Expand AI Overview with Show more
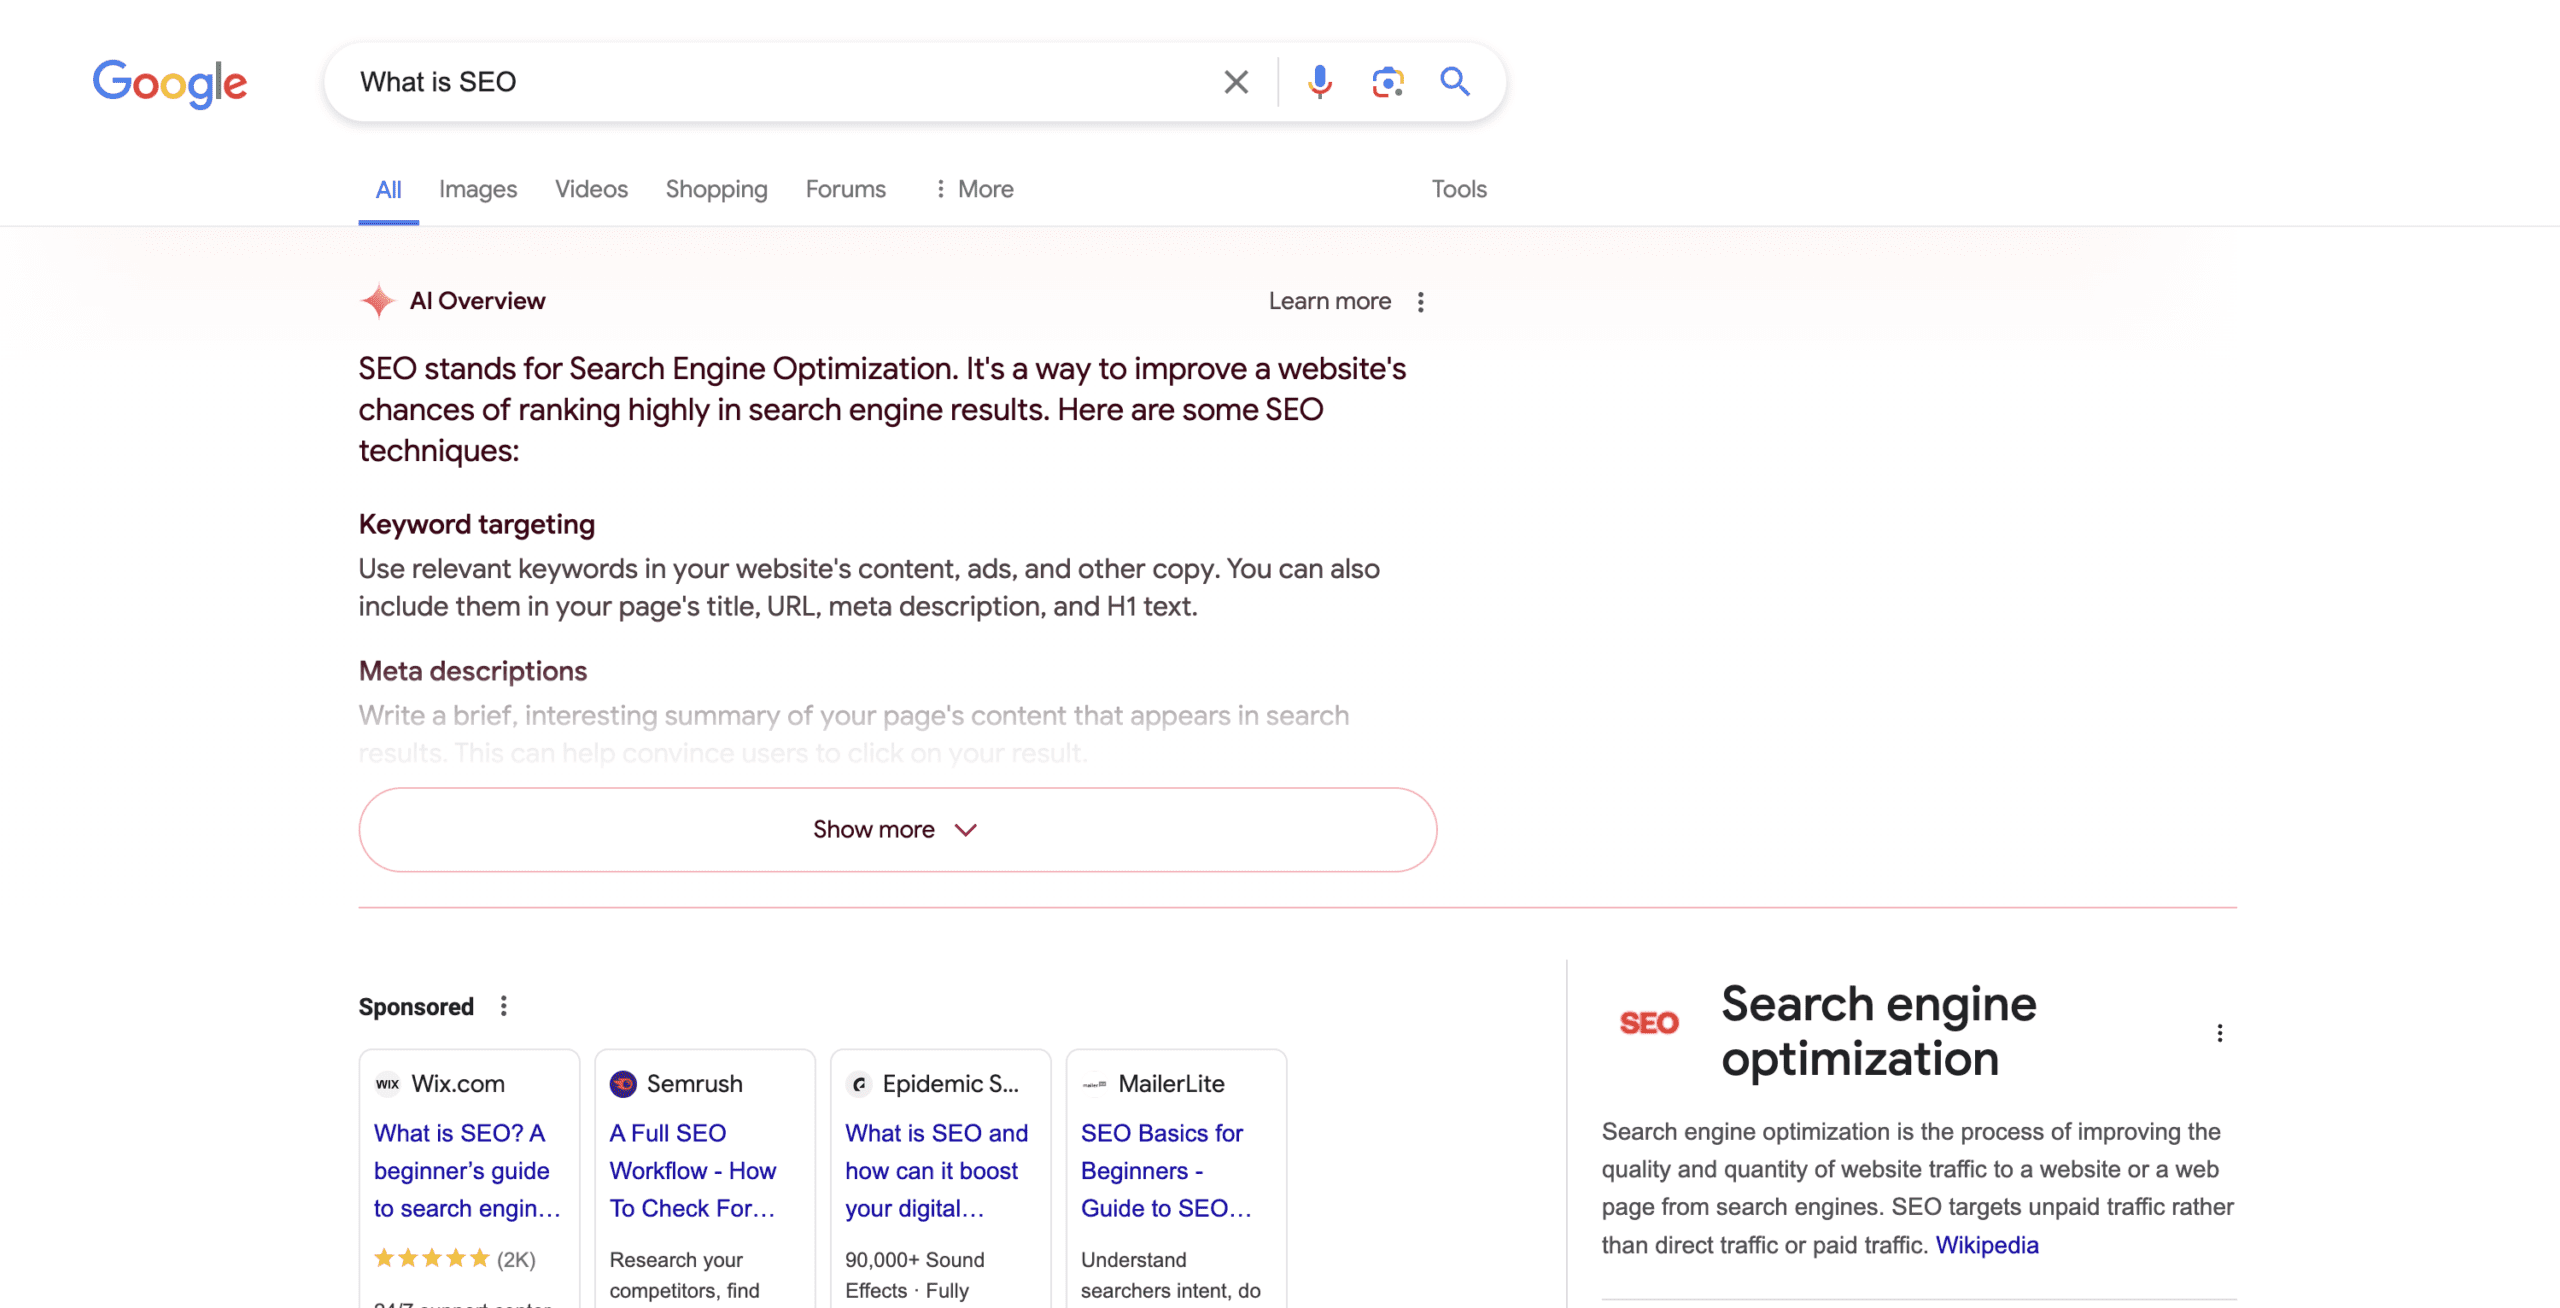This screenshot has height=1308, width=2560. pos(897,830)
